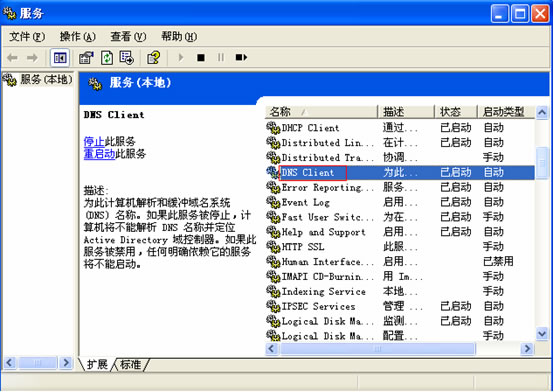This screenshot has width=554, height=392.
Task: Open the 查看(V) menu
Action: point(128,36)
